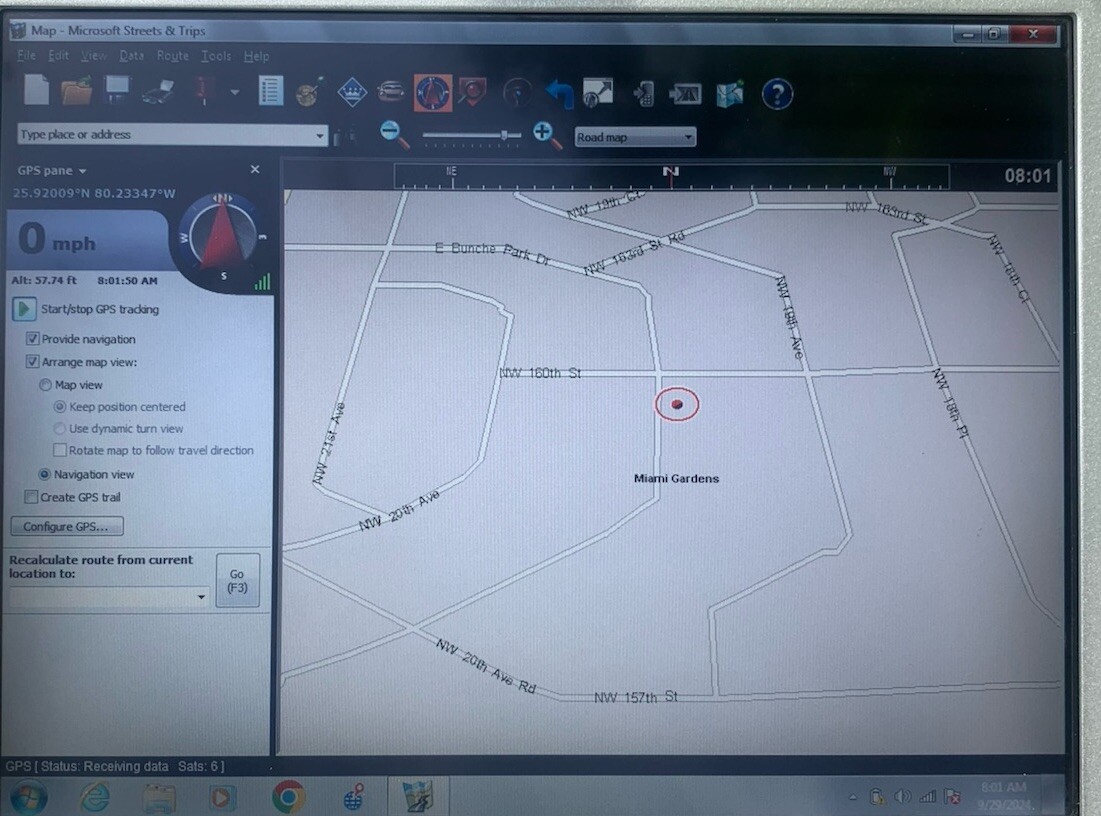
Task: Open the Route menu
Action: click(x=173, y=55)
